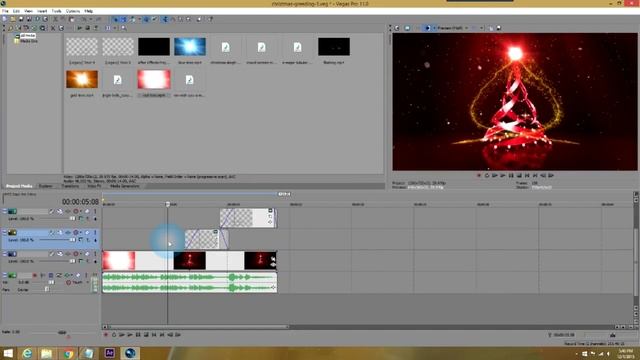Click the video preview external monitor icon

click(407, 28)
